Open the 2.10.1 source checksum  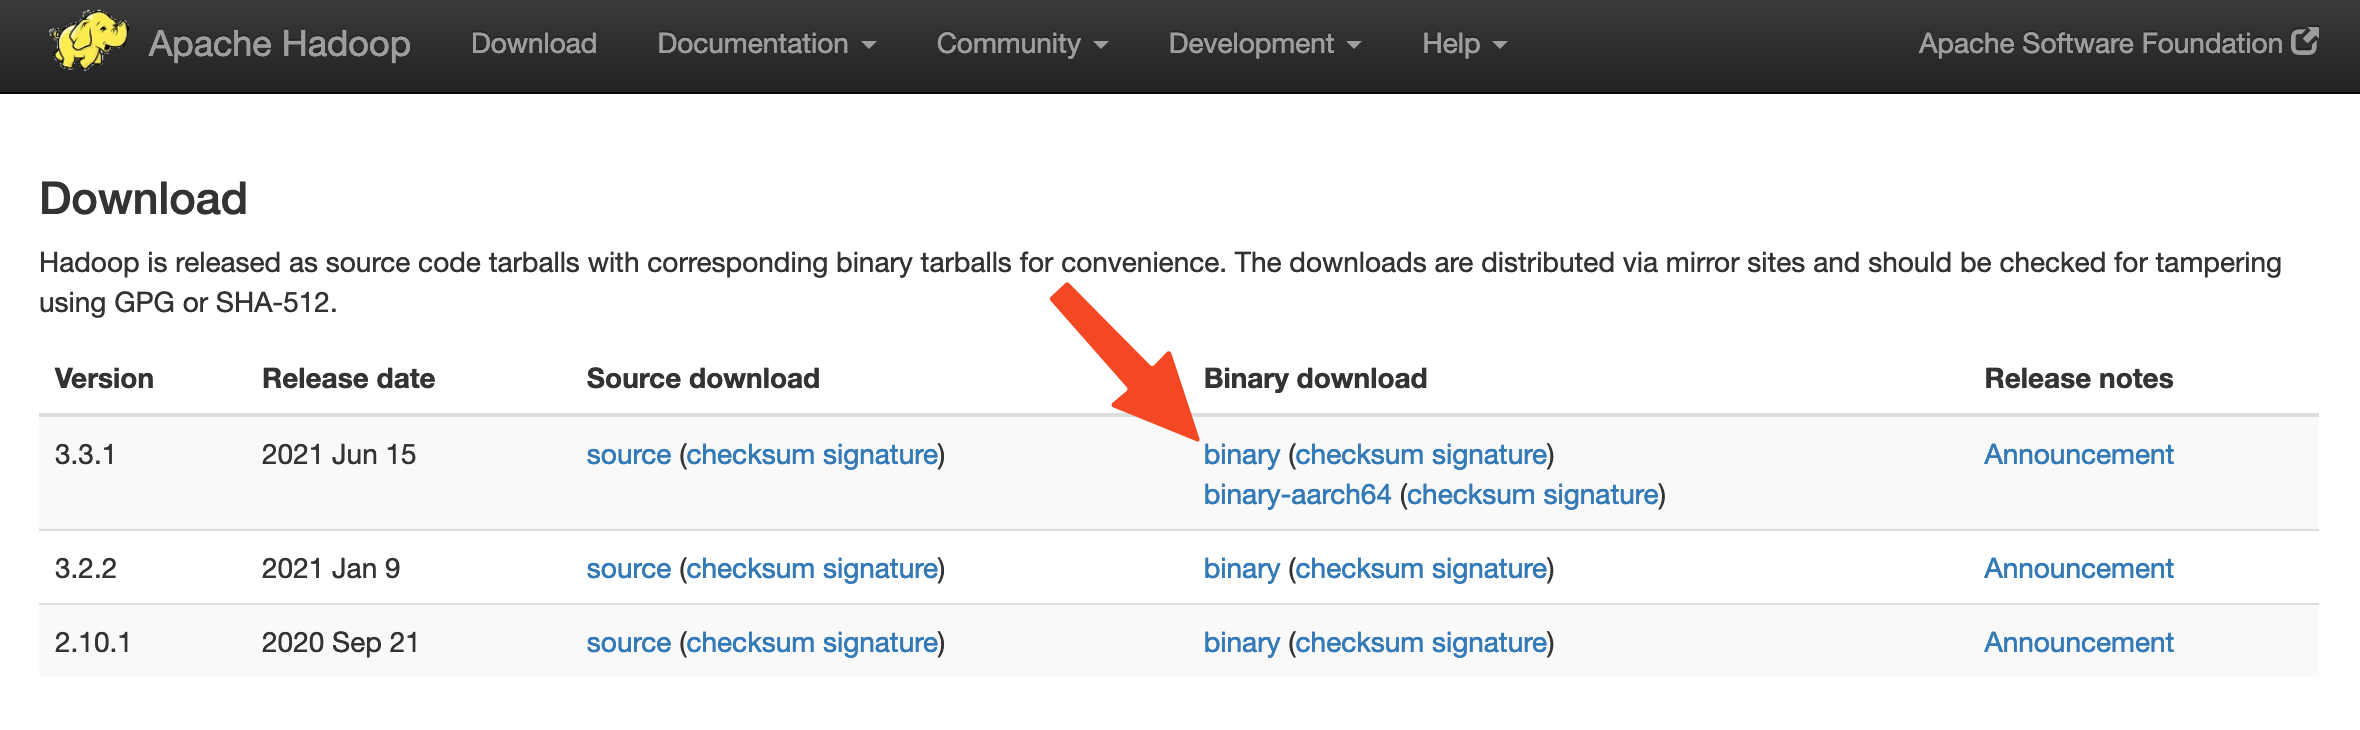(750, 643)
